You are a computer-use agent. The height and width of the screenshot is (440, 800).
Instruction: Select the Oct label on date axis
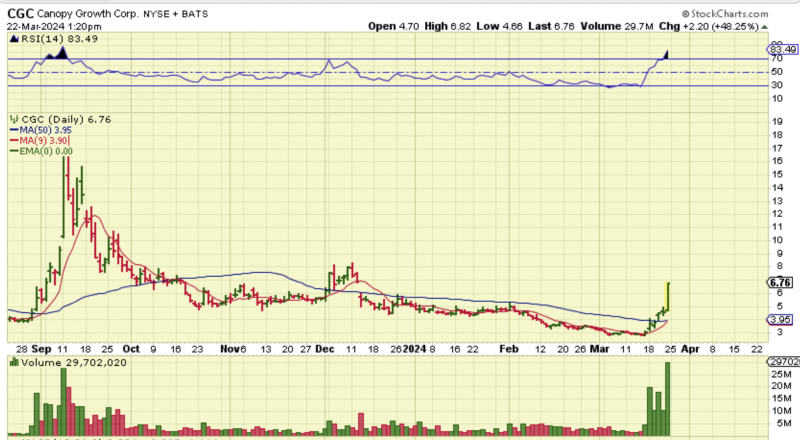tap(130, 350)
